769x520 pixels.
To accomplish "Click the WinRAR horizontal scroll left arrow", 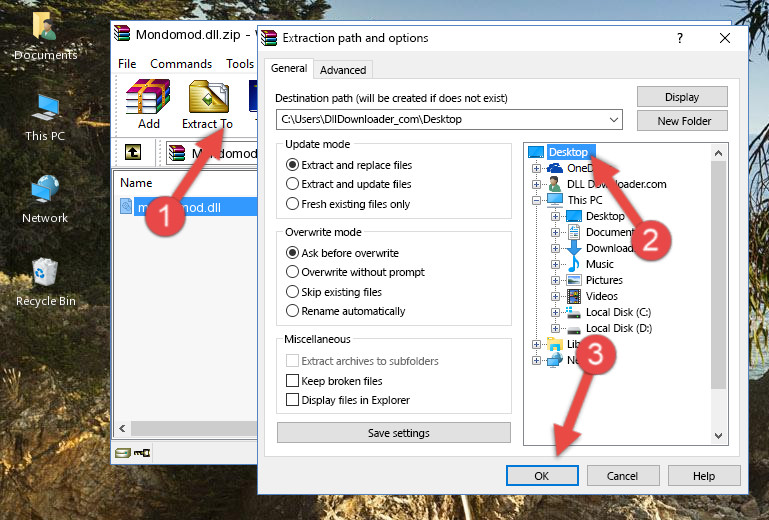I will click(123, 428).
